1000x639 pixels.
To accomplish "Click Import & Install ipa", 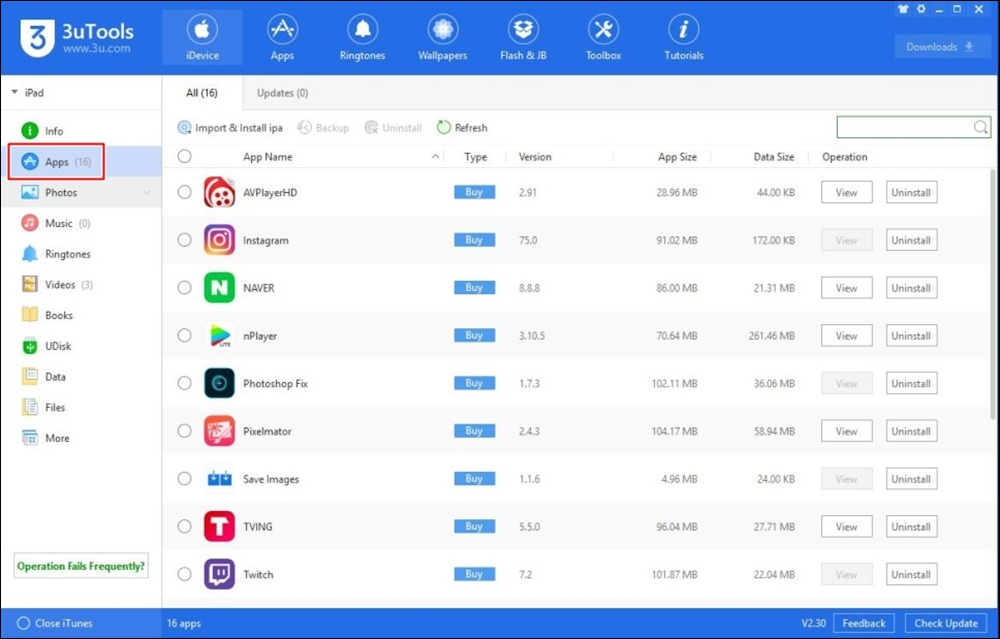I will (230, 128).
